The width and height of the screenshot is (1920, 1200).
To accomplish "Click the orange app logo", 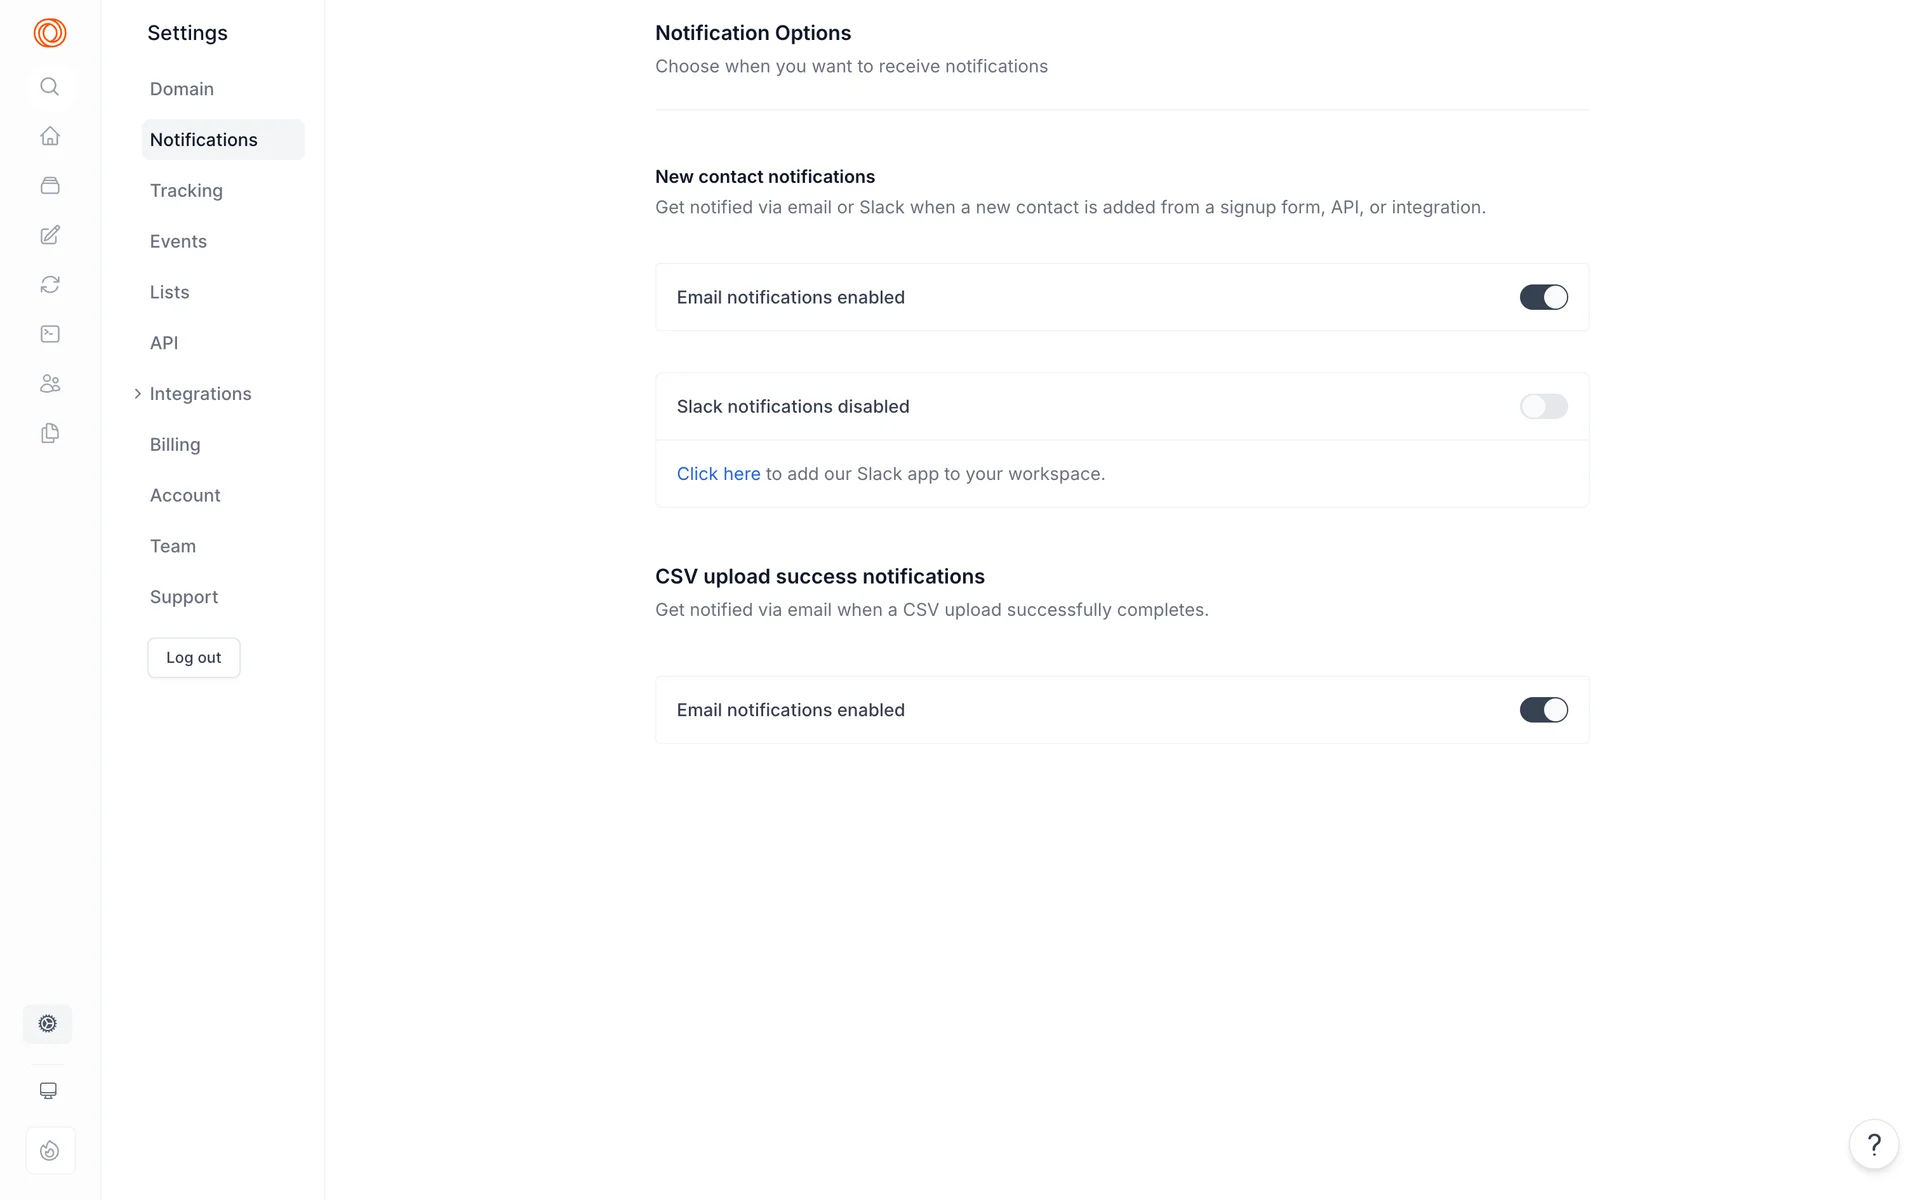I will click(50, 33).
